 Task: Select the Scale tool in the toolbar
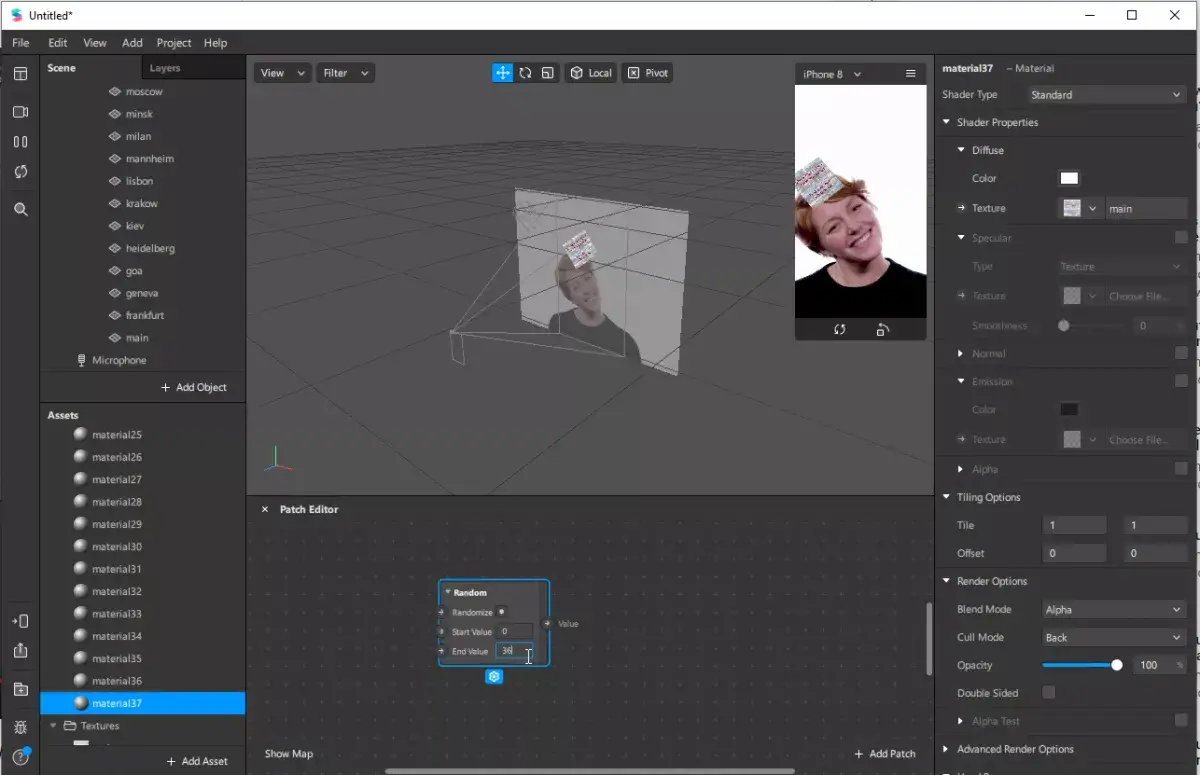(x=547, y=72)
